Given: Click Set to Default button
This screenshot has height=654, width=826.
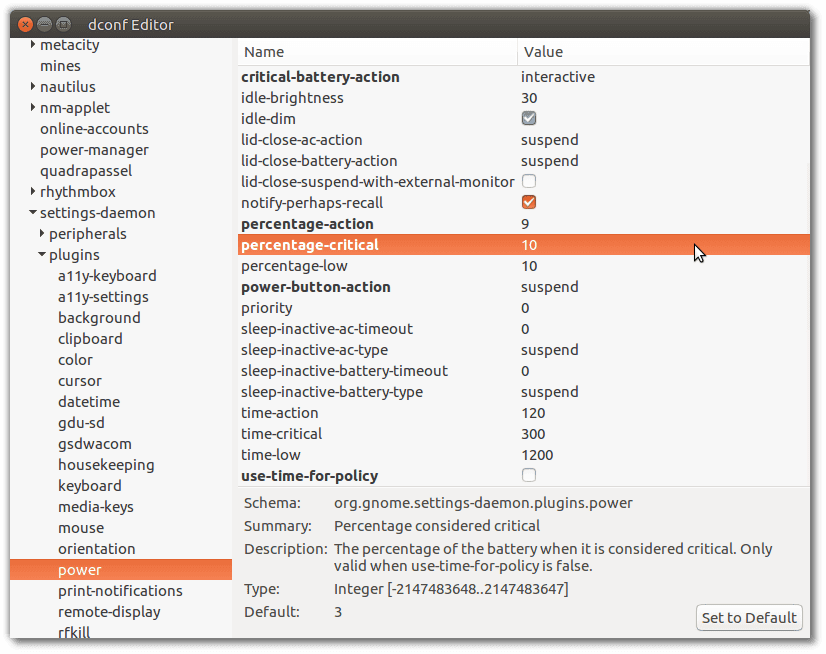Looking at the screenshot, I should pos(749,618).
